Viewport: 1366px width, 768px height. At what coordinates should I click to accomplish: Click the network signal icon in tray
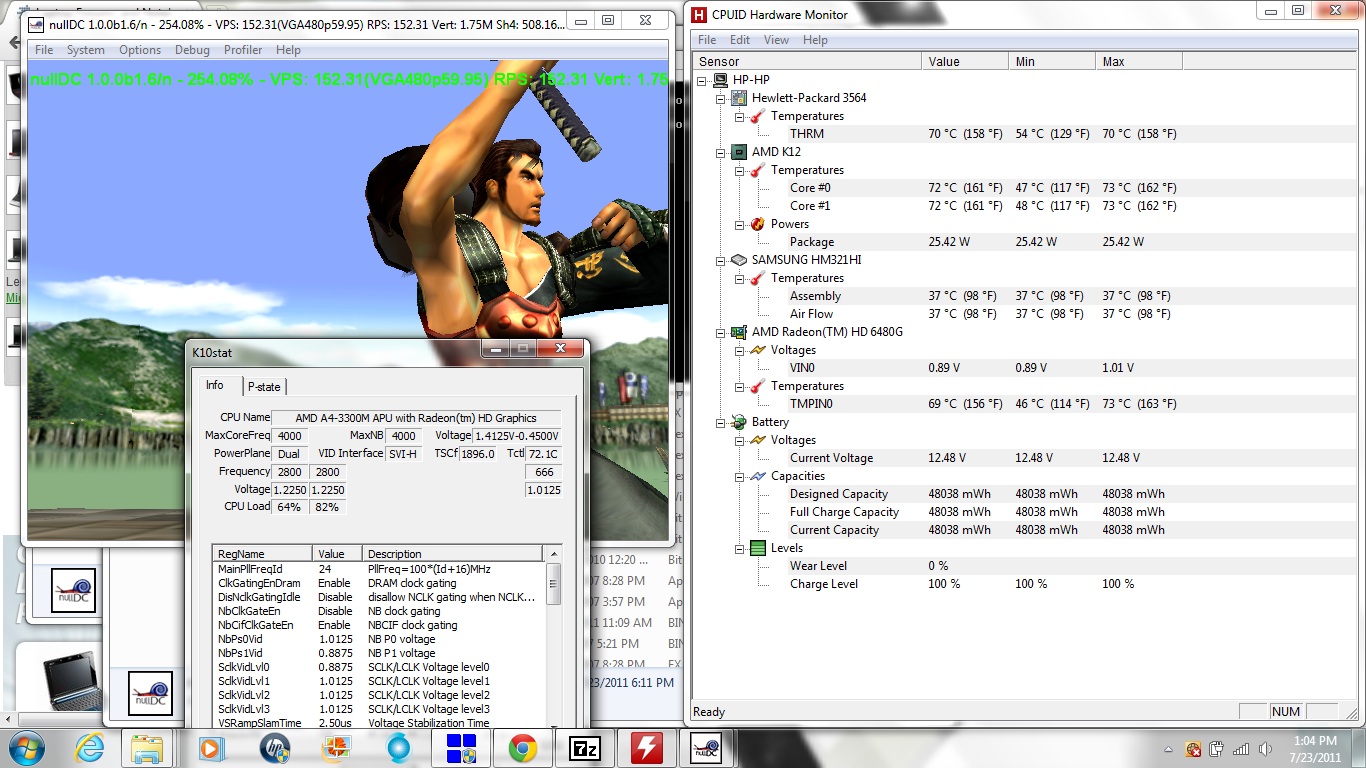(x=1241, y=748)
